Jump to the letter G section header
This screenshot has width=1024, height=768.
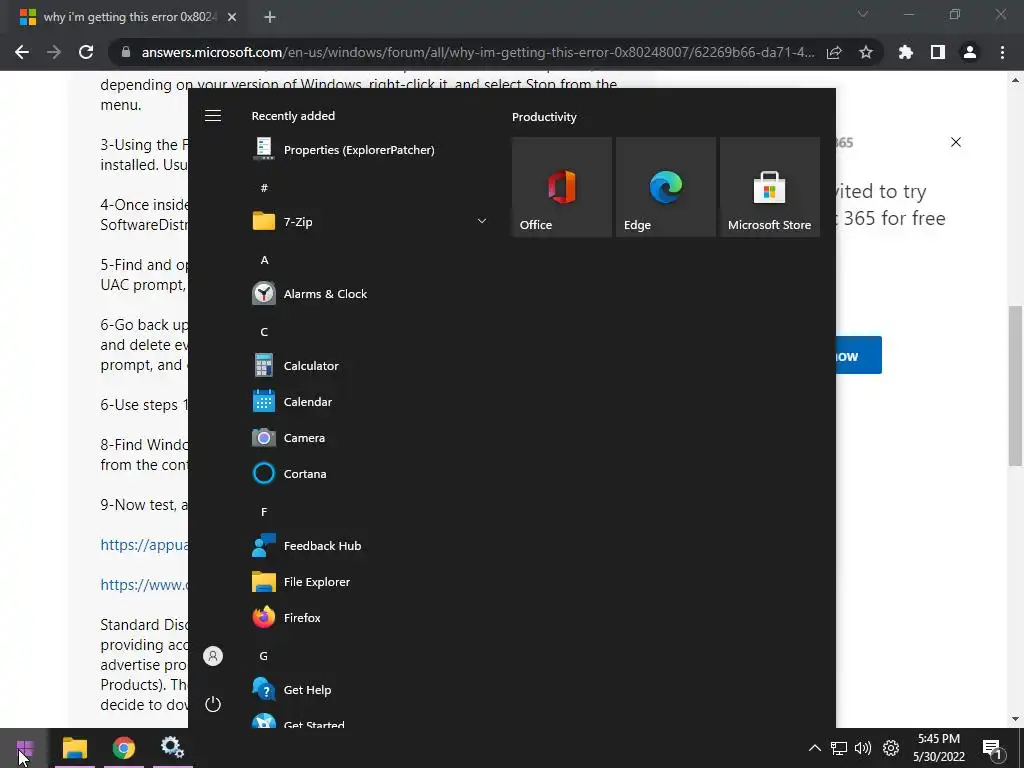264,656
